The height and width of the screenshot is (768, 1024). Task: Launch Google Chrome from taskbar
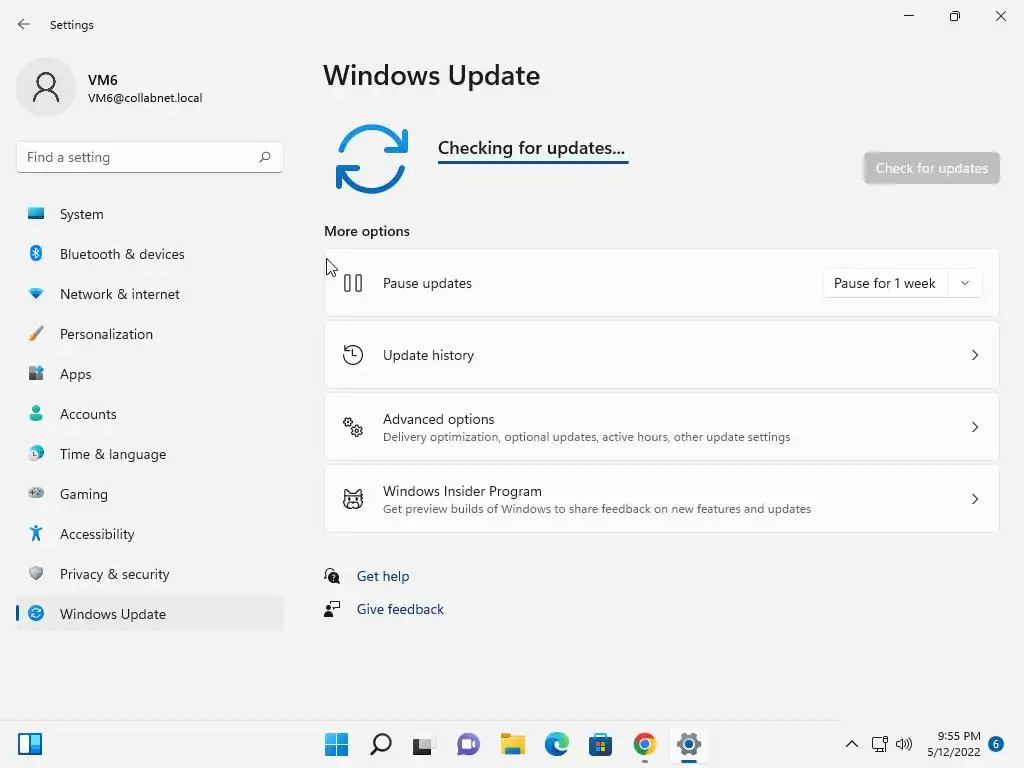[x=645, y=744]
